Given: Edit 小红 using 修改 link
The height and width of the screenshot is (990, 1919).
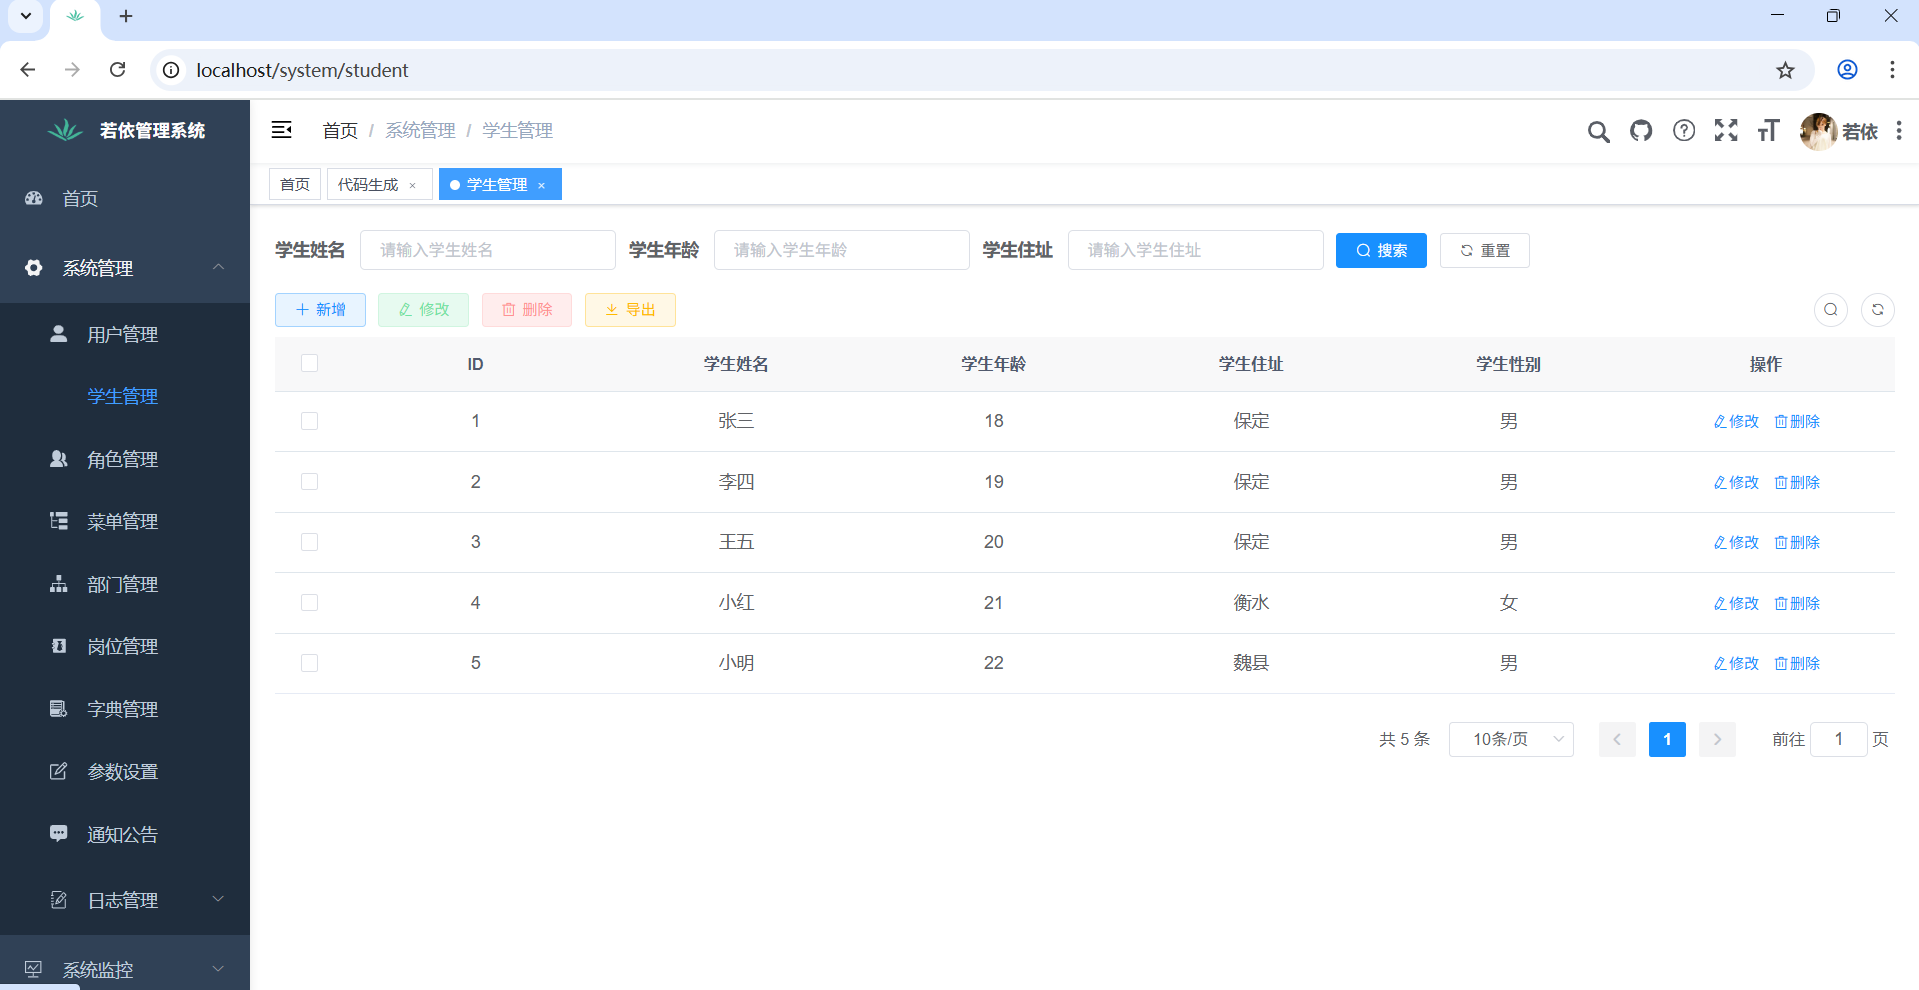Looking at the screenshot, I should (1736, 603).
